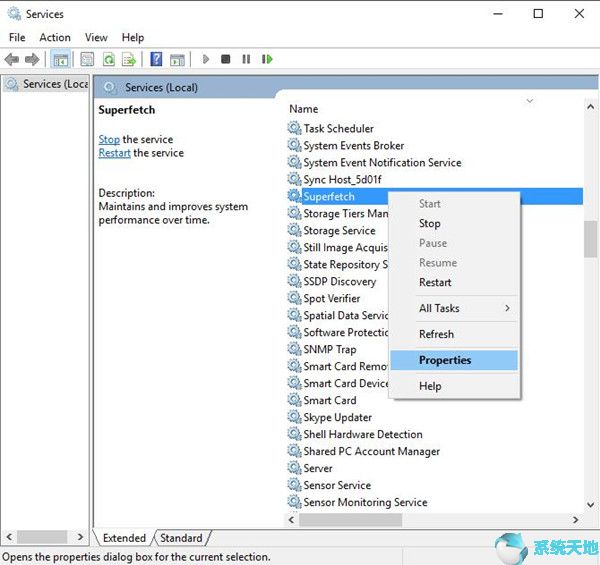
Task: Toggle the Show/Hide Console Tree toolbar icon
Action: (60, 59)
